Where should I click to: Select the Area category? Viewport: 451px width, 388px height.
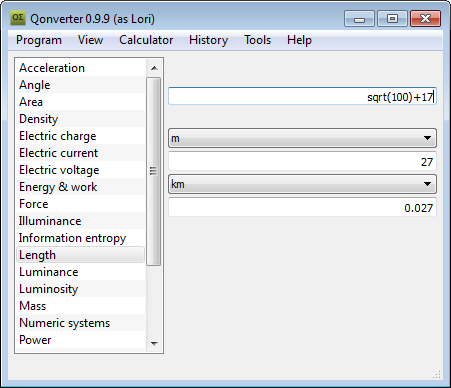81,102
